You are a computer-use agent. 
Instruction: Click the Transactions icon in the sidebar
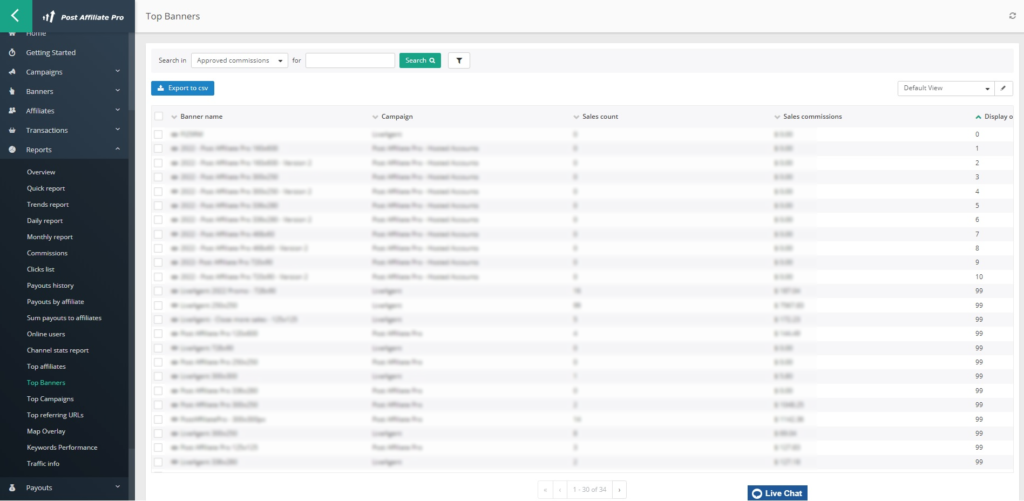click(x=12, y=130)
